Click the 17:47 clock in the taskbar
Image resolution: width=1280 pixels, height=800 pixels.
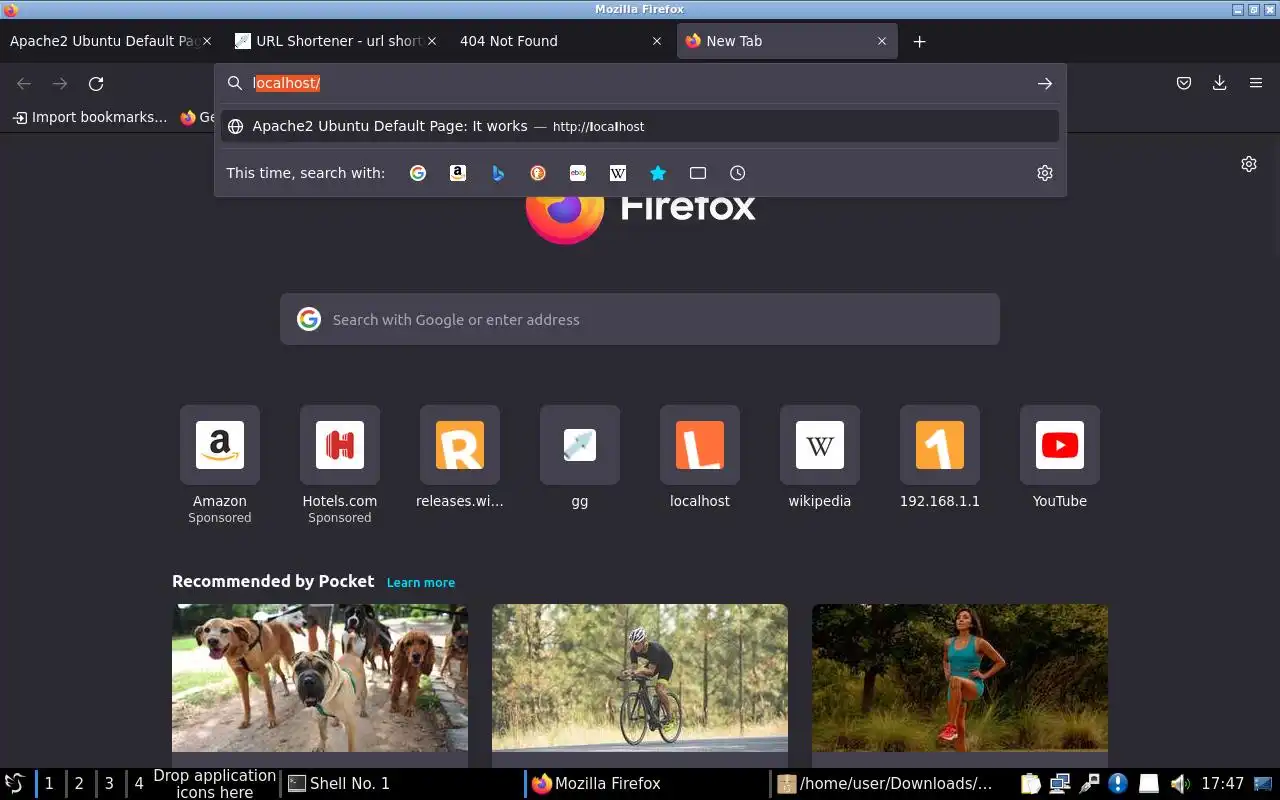(1222, 784)
